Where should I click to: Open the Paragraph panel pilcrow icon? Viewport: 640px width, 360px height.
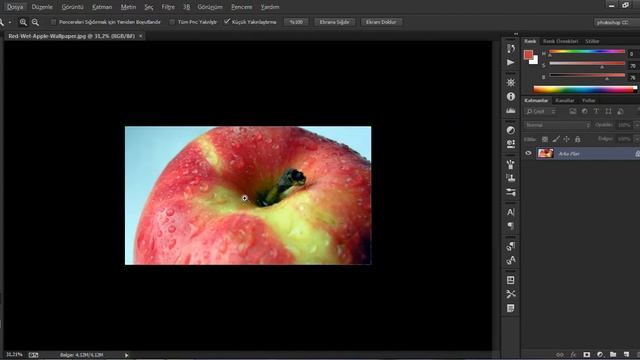tap(511, 226)
